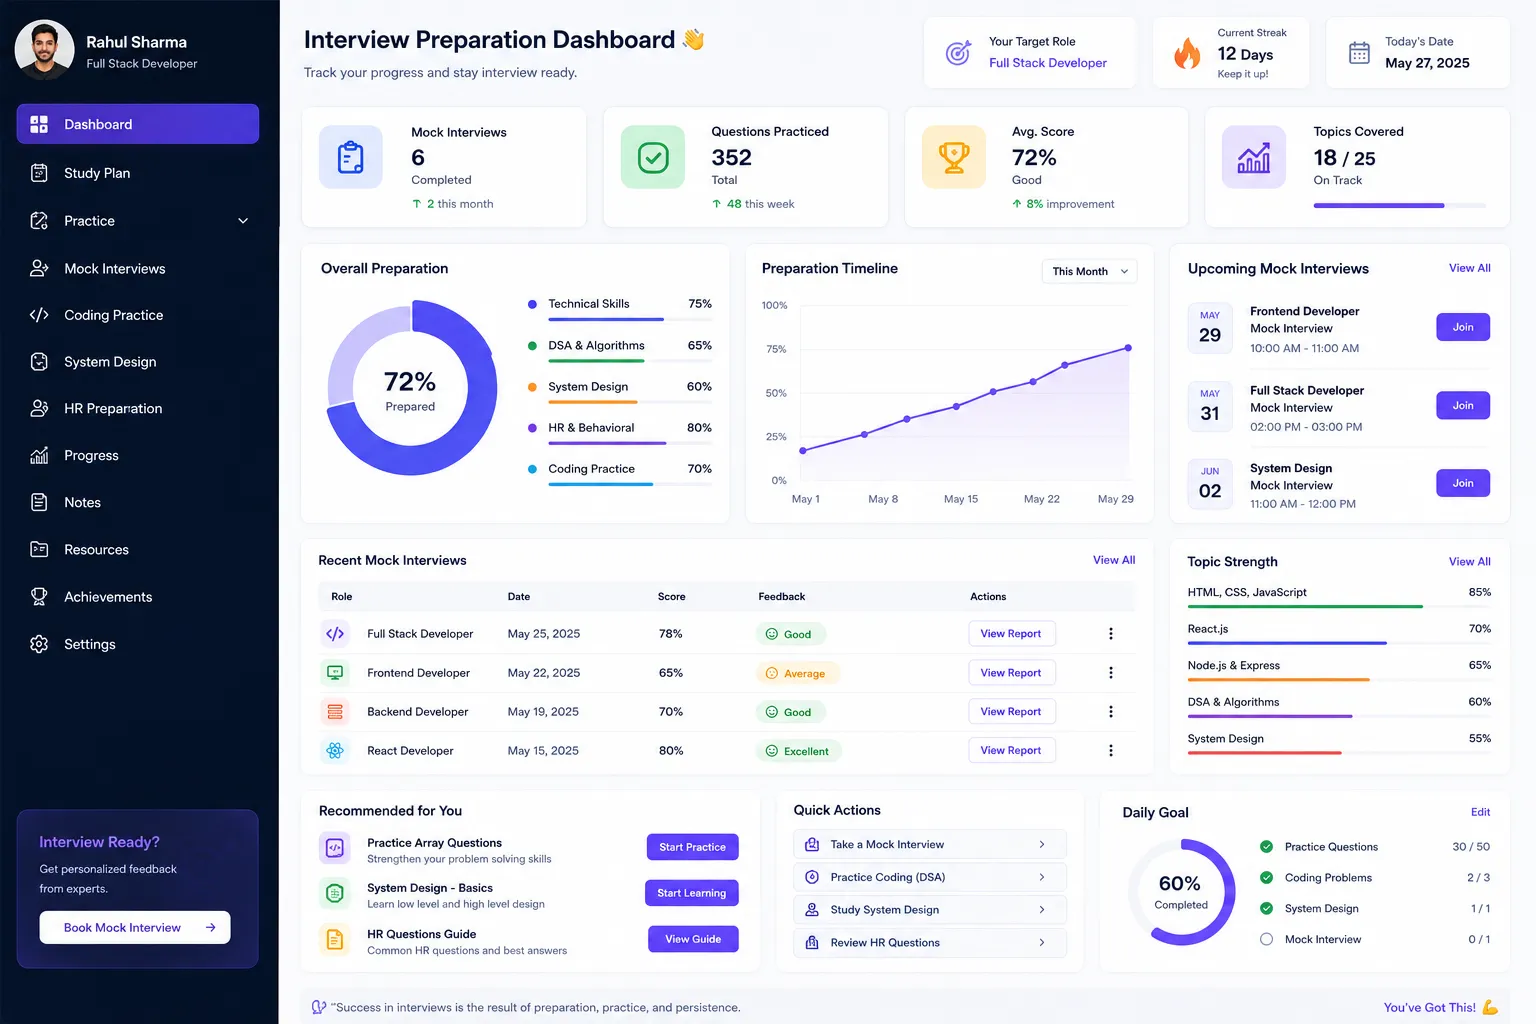This screenshot has height=1024, width=1536.
Task: Click the Progress chart icon in sidebar
Action: point(39,455)
